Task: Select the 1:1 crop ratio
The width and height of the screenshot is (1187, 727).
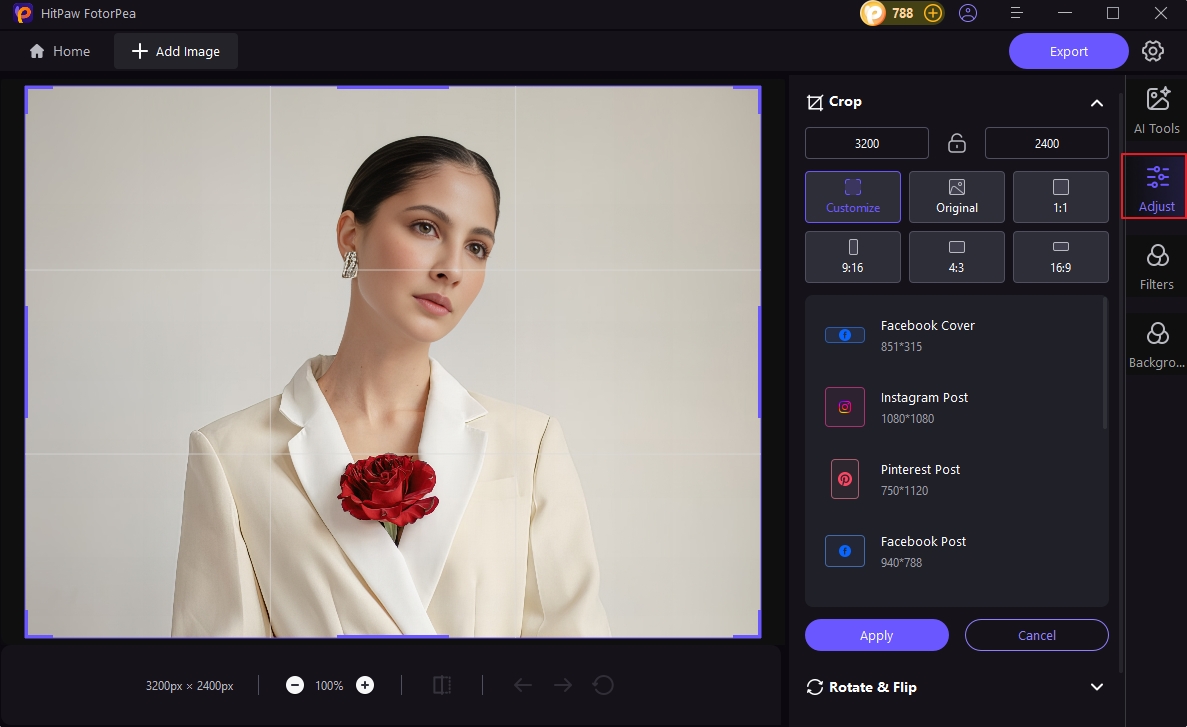Action: (1061, 197)
